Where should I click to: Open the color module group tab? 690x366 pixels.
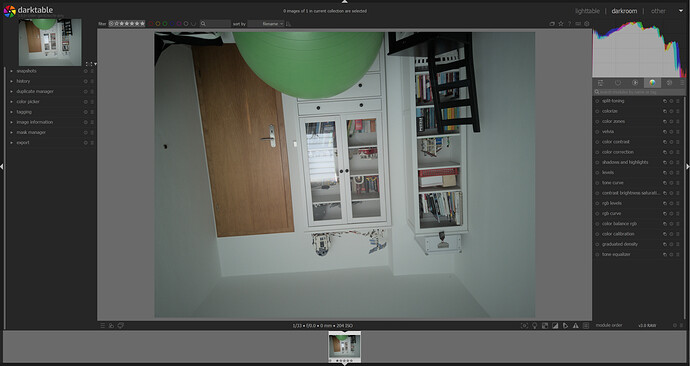652,83
